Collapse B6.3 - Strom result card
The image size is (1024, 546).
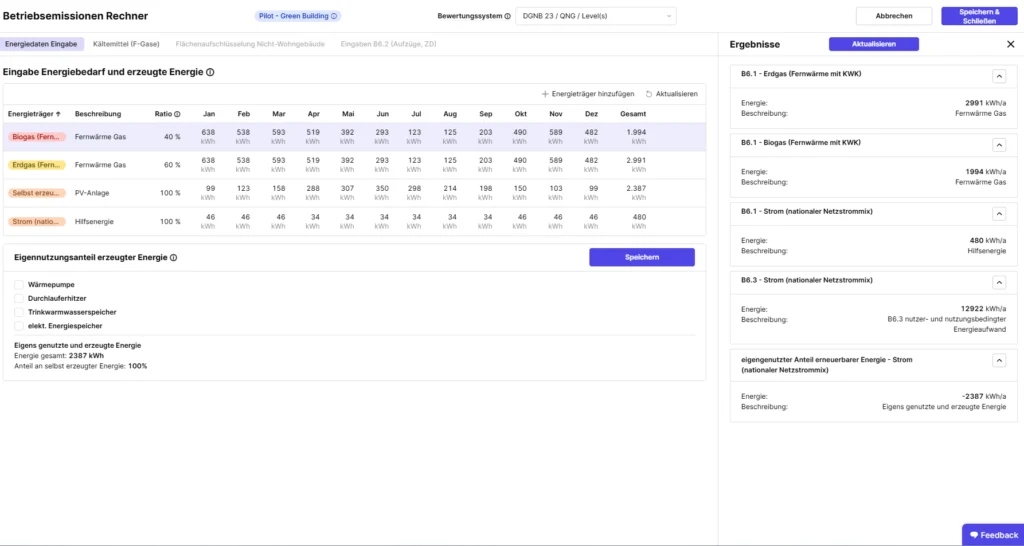(x=999, y=282)
